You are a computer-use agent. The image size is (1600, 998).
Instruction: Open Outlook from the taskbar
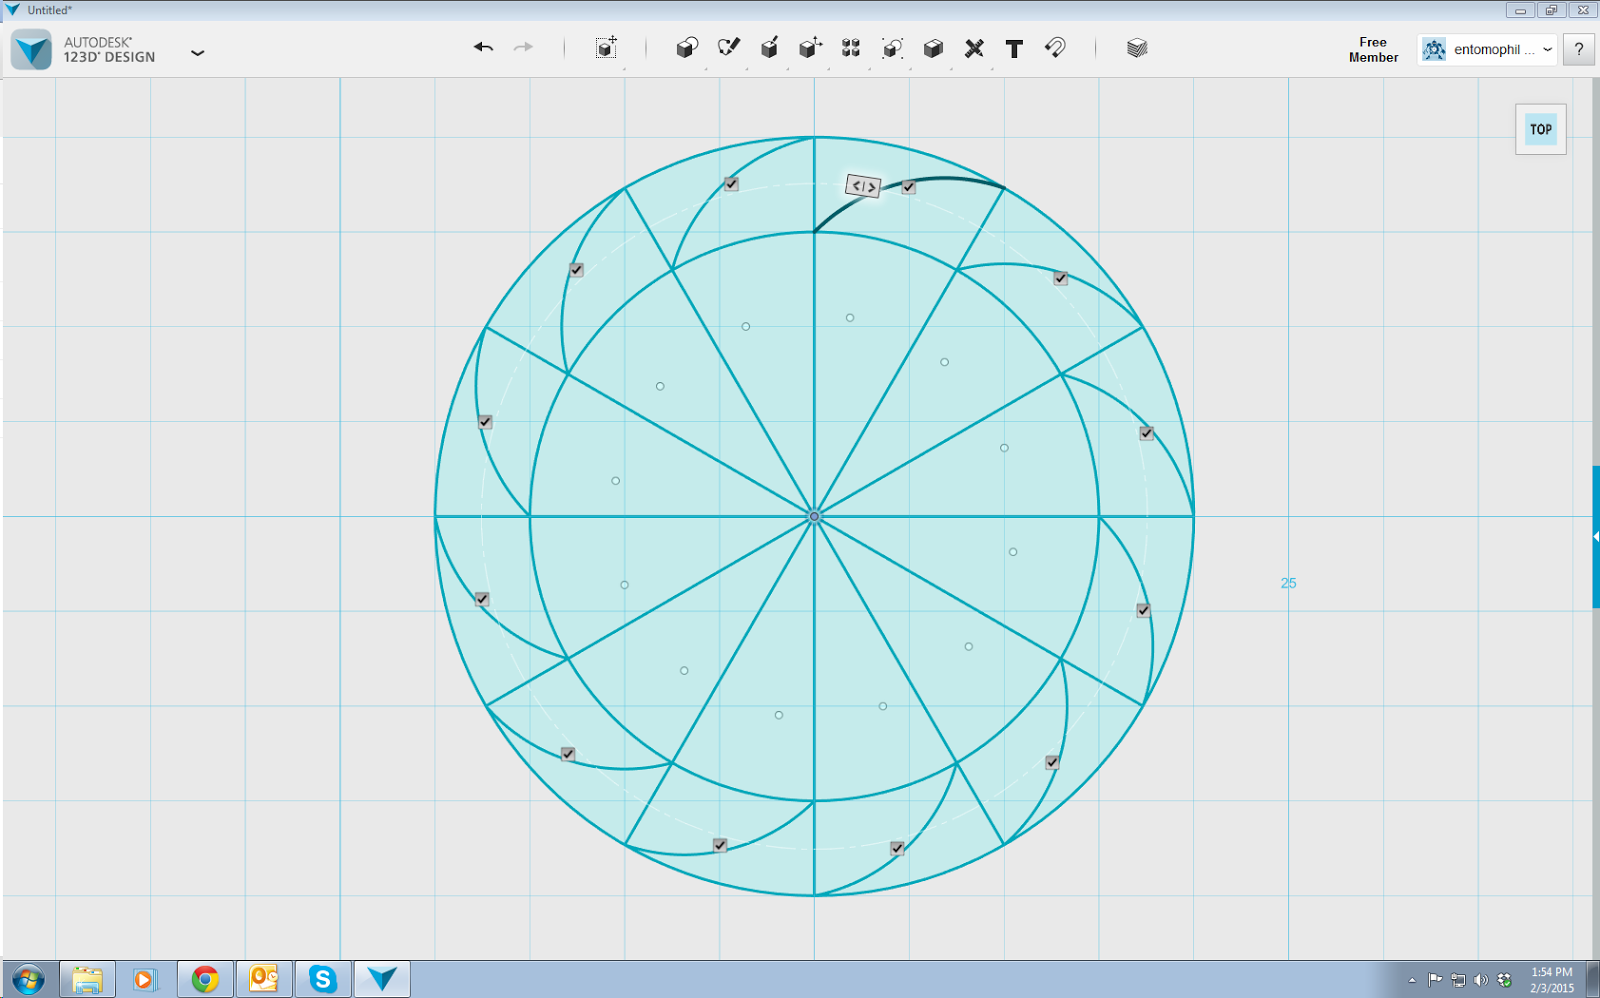[x=264, y=979]
